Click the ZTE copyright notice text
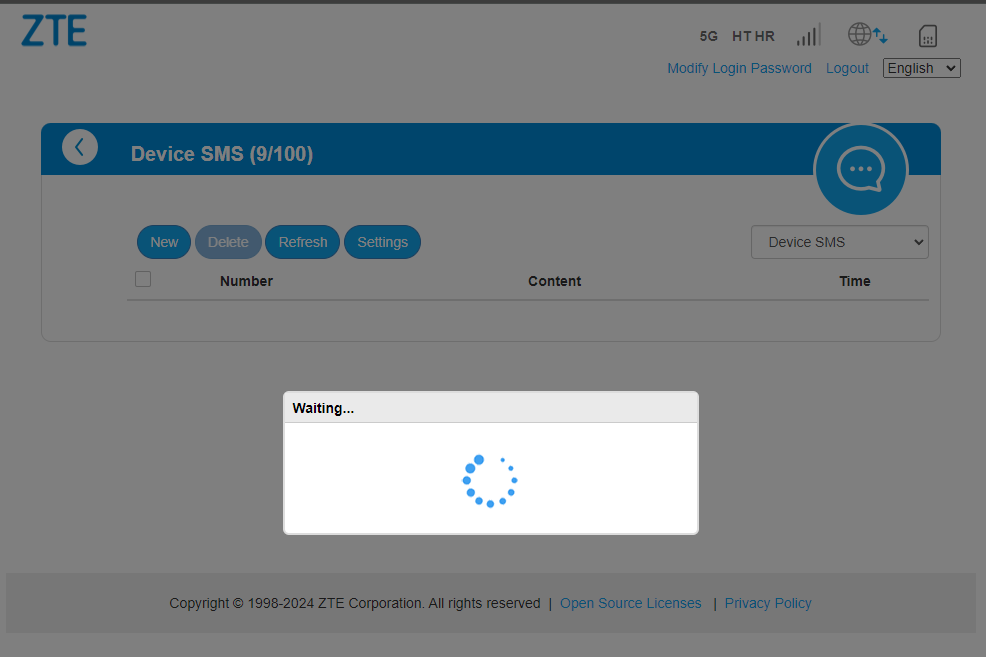The image size is (986, 657). click(x=355, y=603)
